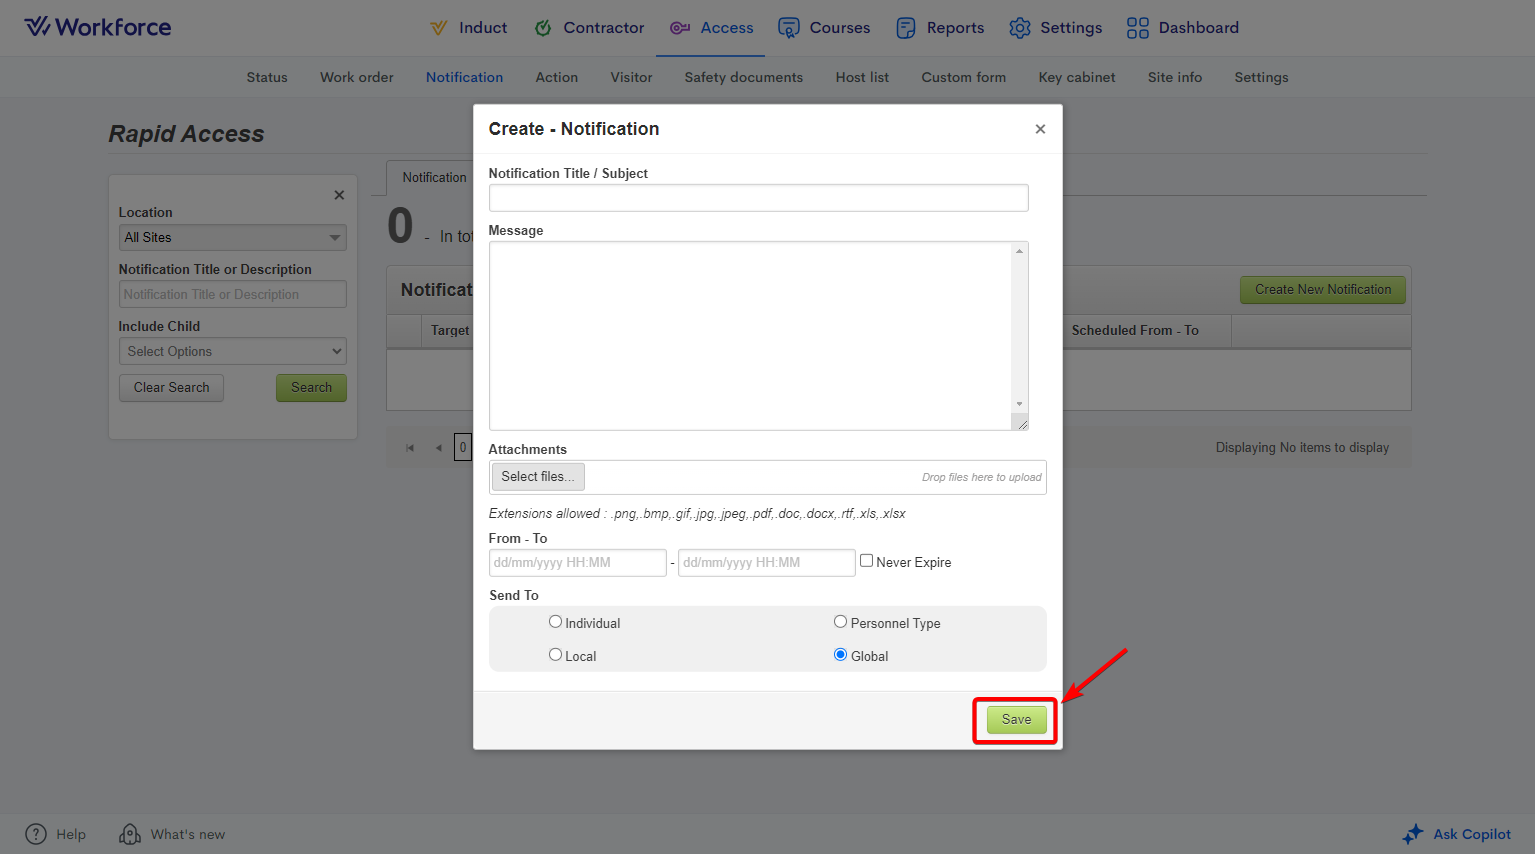Choose the Personnel Type radio option
This screenshot has width=1535, height=854.
click(x=840, y=622)
